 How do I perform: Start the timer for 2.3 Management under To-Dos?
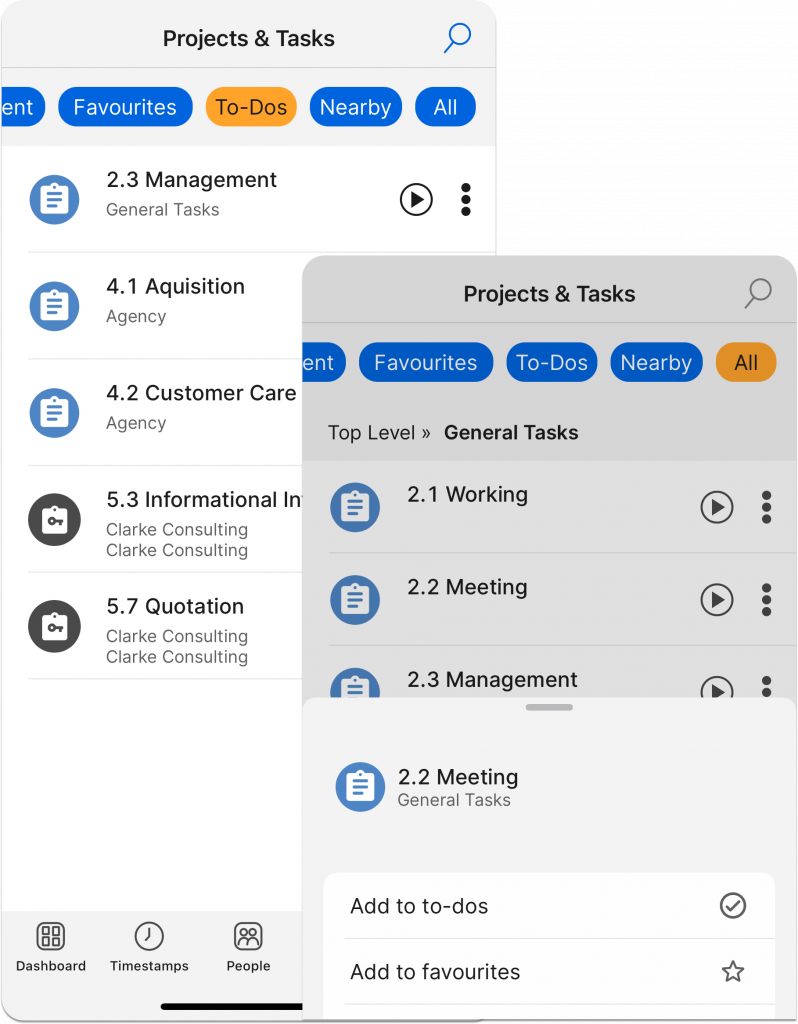tap(416, 199)
